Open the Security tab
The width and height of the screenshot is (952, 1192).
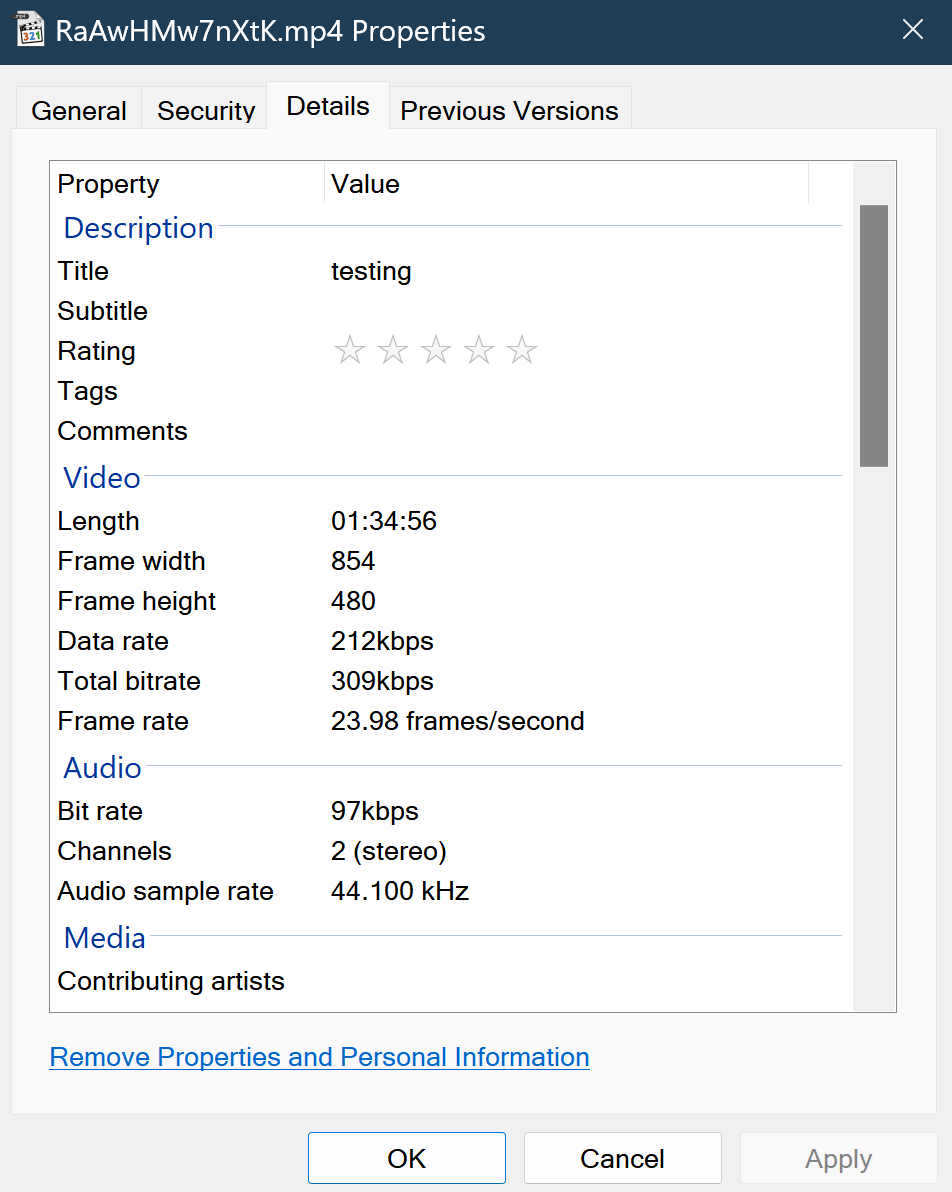(206, 110)
